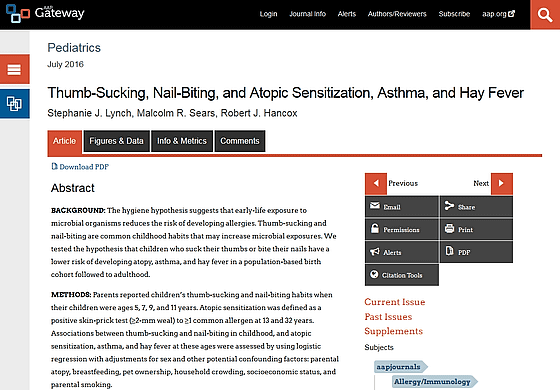Click the Allergy/Immunology subject tag
560x390 pixels.
pyautogui.click(x=435, y=382)
